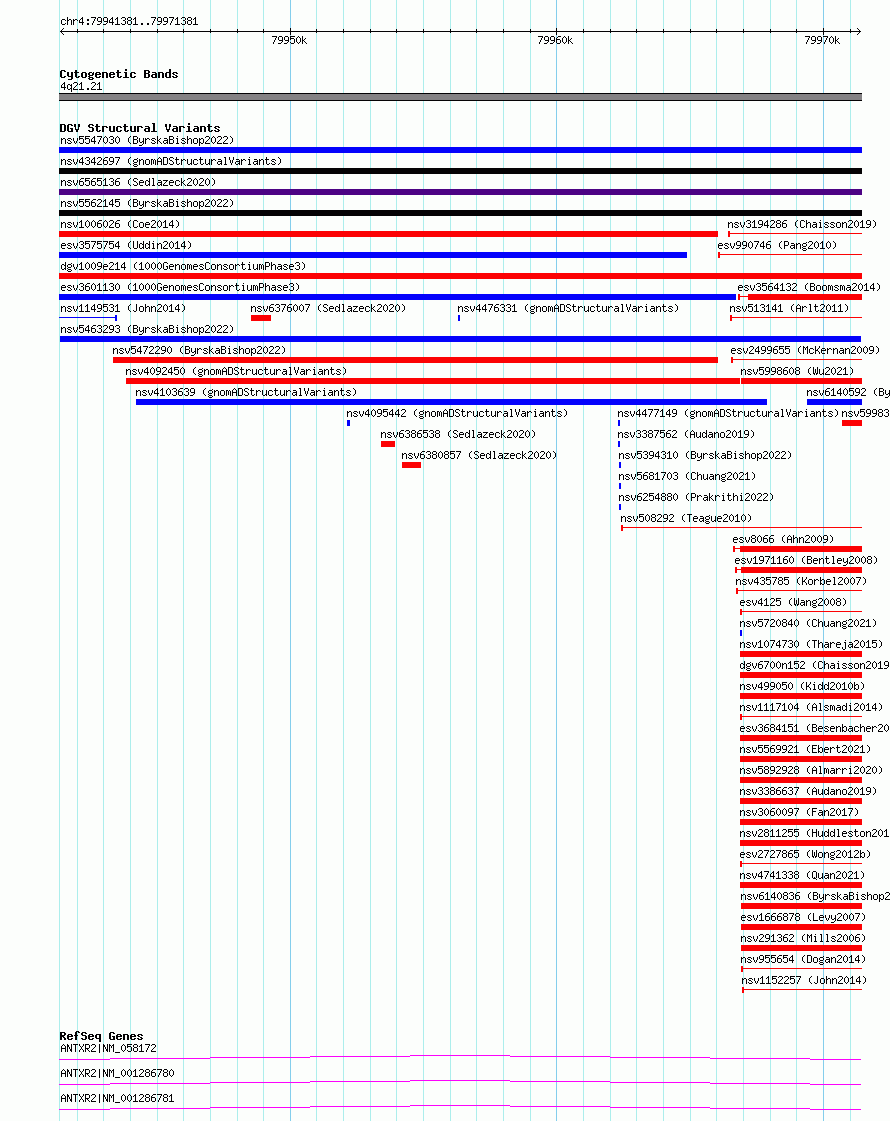Viewport: 890px width, 1121px height.
Task: Open esv990746 (Pang2010) variant
Action: [x=777, y=245]
